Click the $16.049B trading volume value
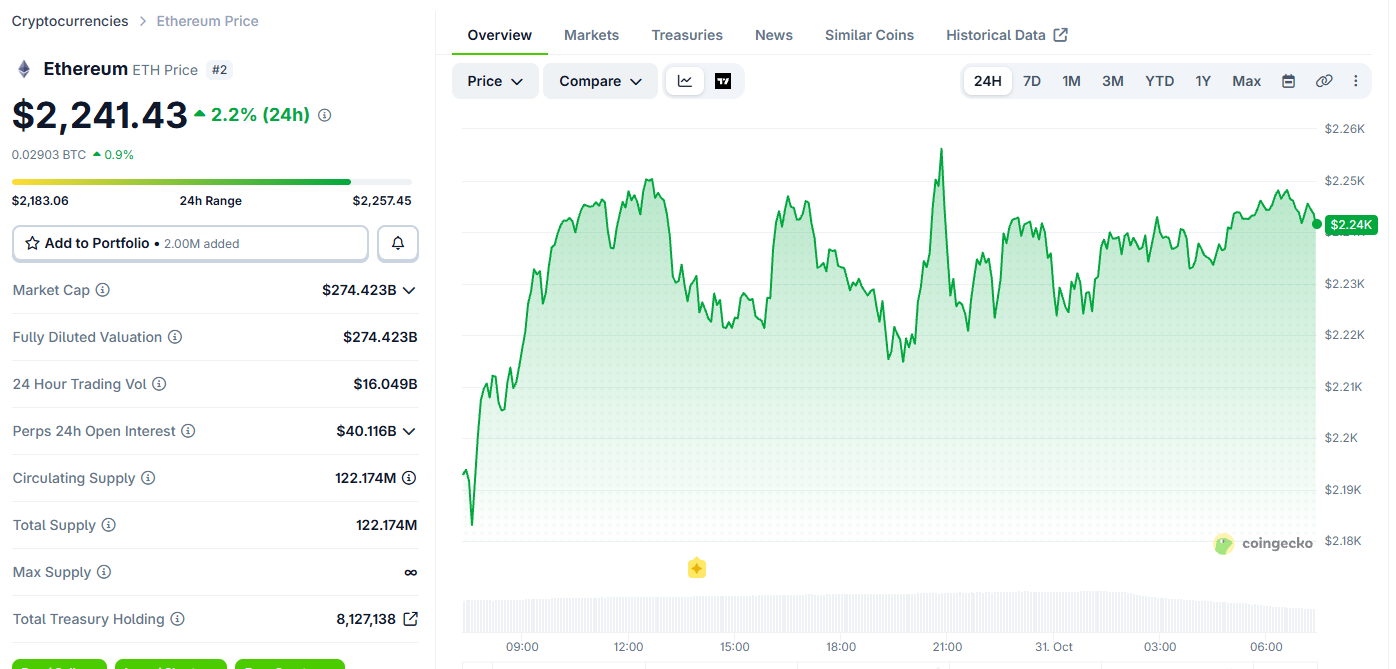 385,384
